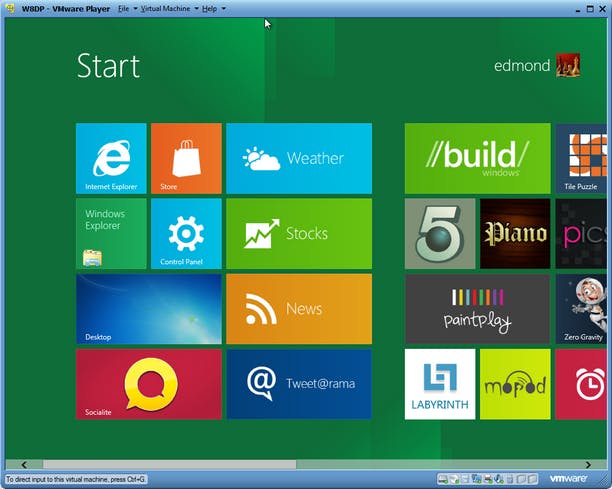Open the mopod tile
Image resolution: width=612 pixels, height=489 pixels.
coord(515,384)
